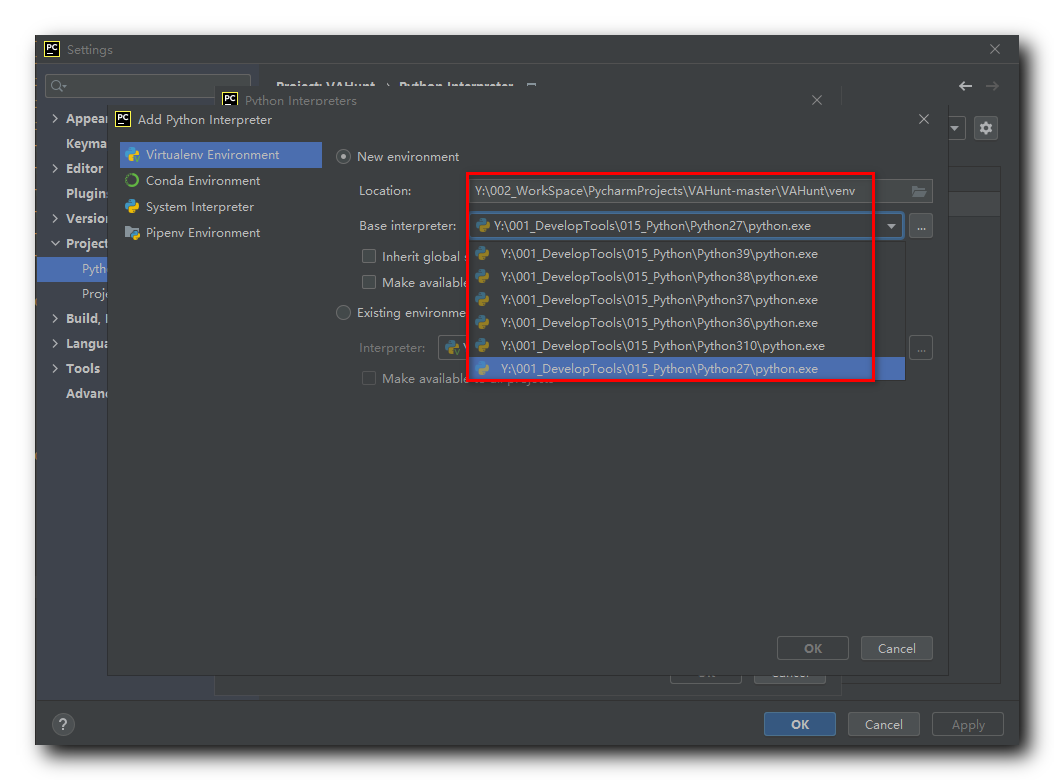Click gear icon in Settings interpreter page

pos(985,128)
